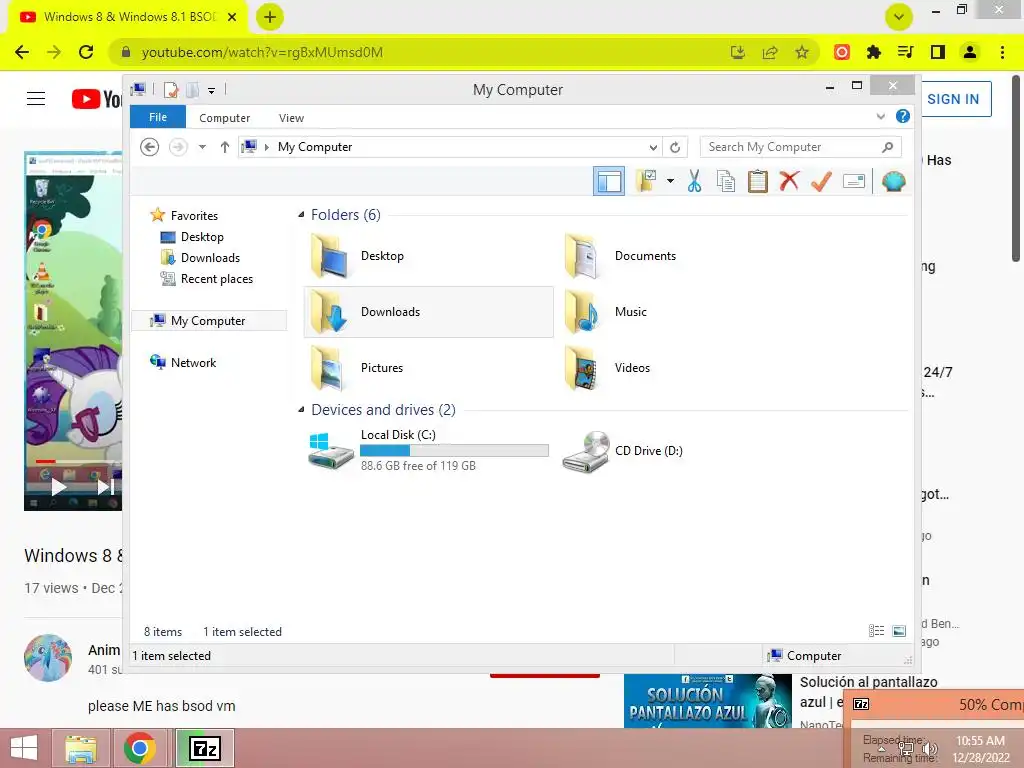Click the email envelope toolbar icon
1024x768 pixels.
[854, 181]
